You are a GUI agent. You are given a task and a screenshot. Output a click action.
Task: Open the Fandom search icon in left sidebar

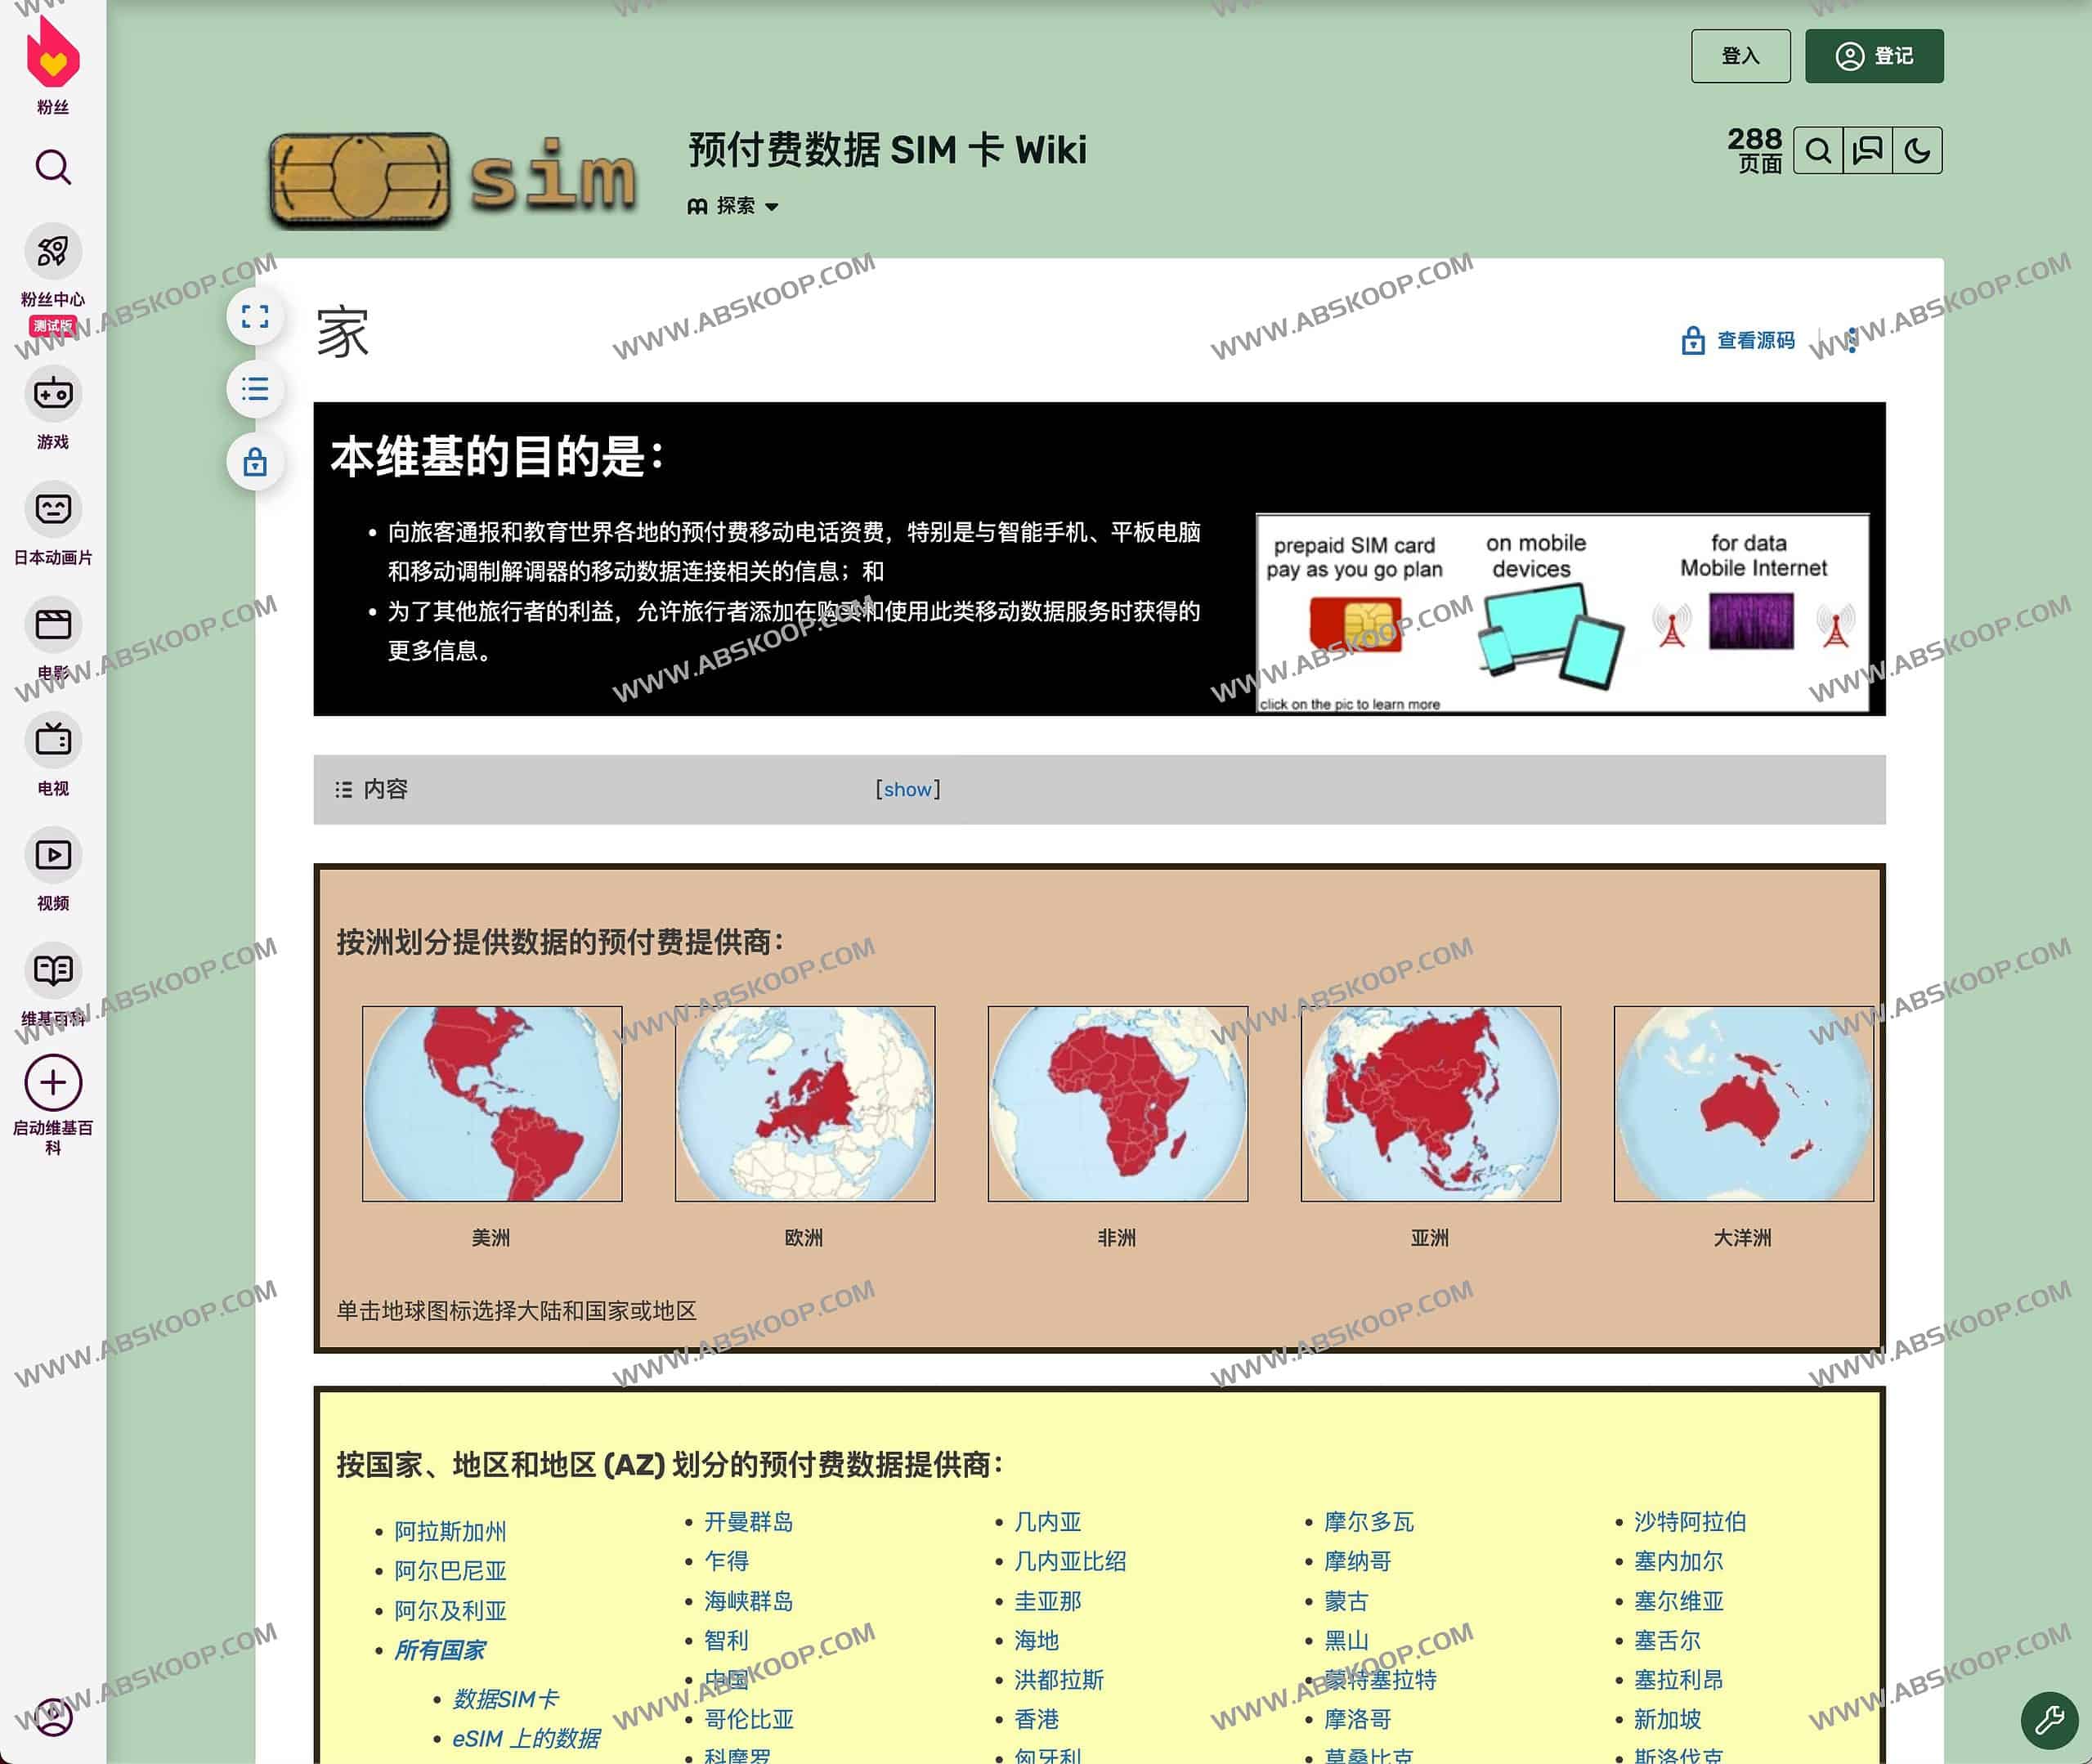[x=52, y=167]
